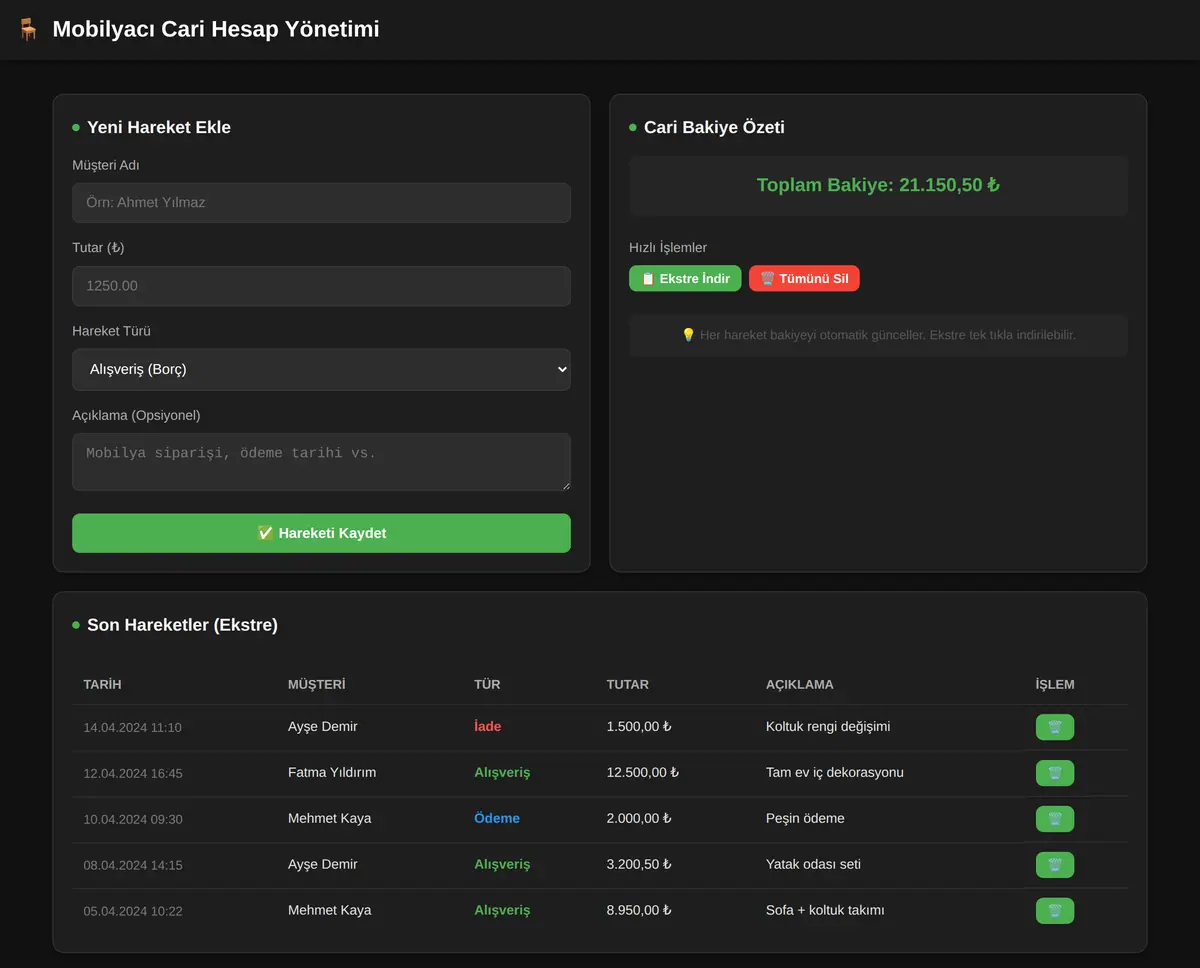
Task: Delete the Fatma Yıldırım transaction row
Action: pos(1055,773)
